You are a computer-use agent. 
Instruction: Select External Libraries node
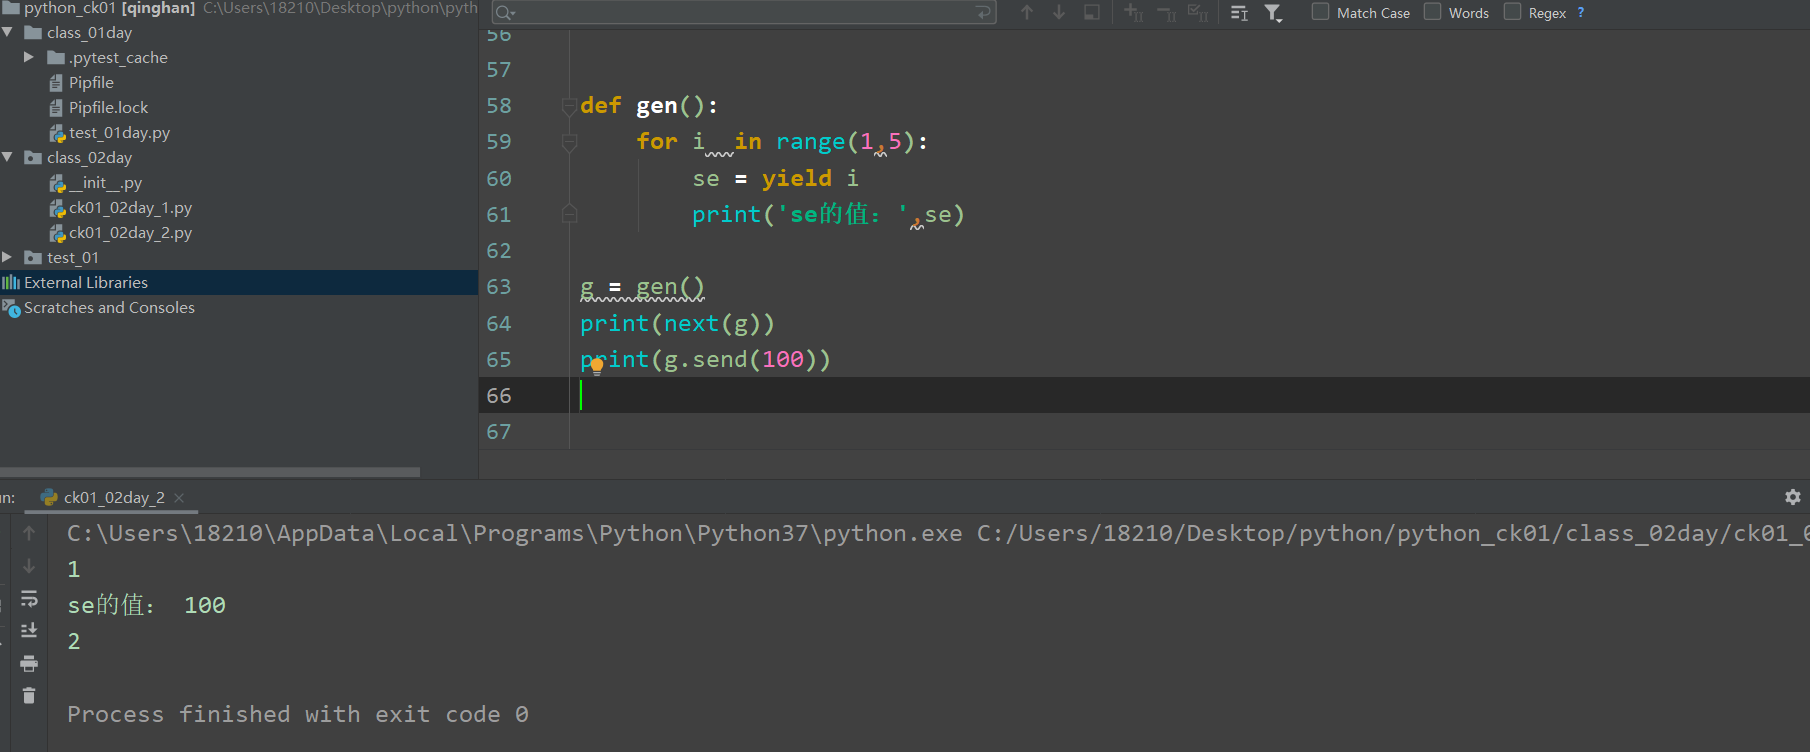[x=86, y=282]
